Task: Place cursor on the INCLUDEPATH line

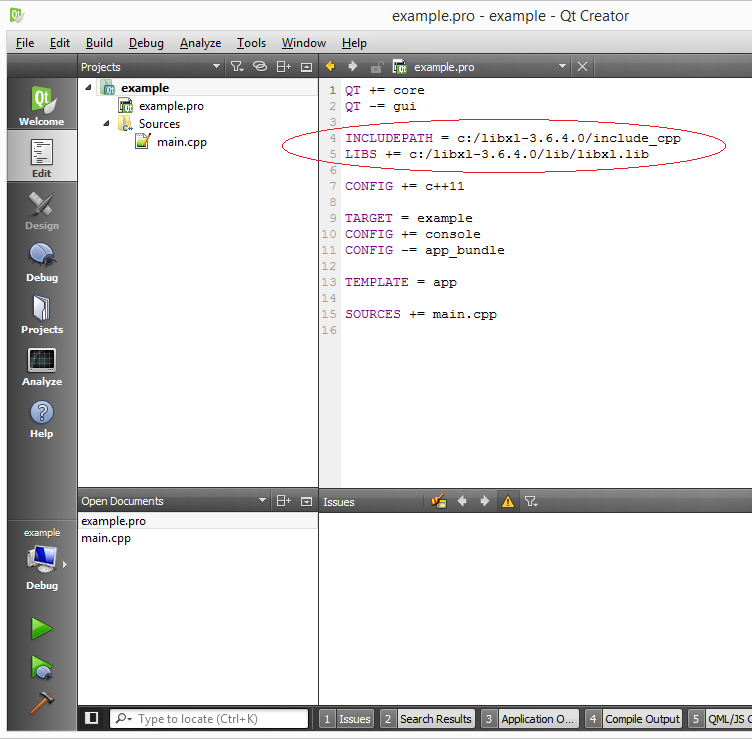Action: 513,138
